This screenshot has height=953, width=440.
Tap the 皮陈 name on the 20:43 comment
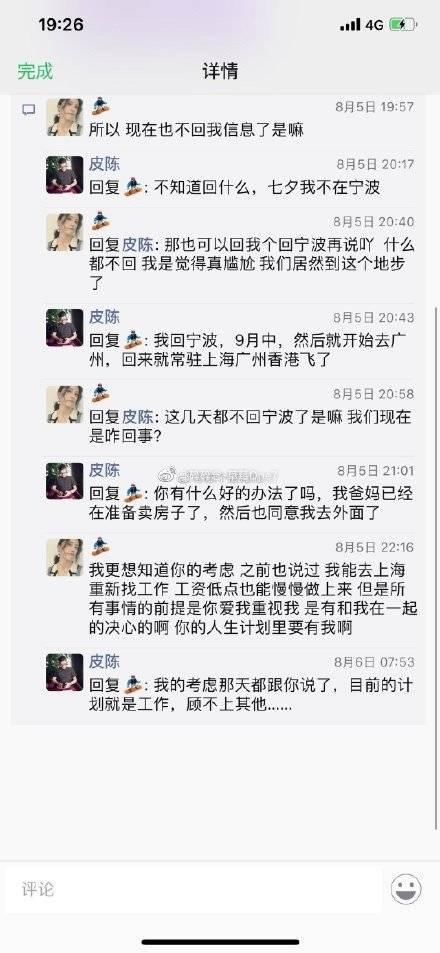pyautogui.click(x=105, y=317)
